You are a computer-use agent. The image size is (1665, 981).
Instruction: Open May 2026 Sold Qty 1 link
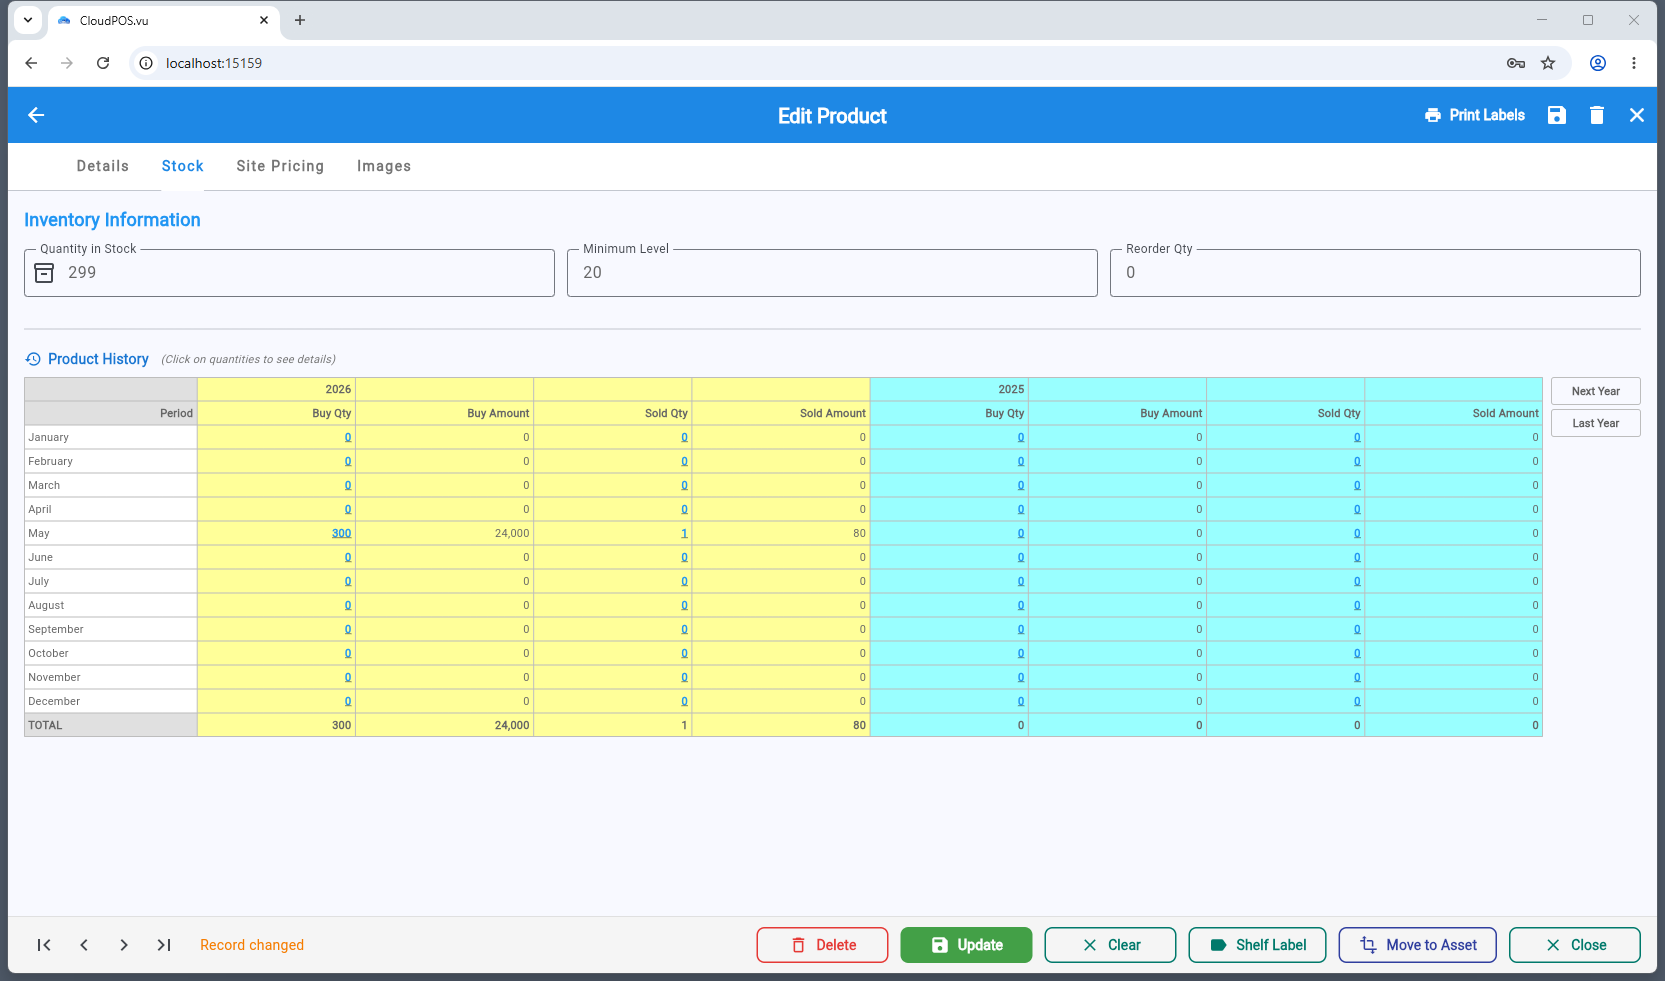(684, 533)
